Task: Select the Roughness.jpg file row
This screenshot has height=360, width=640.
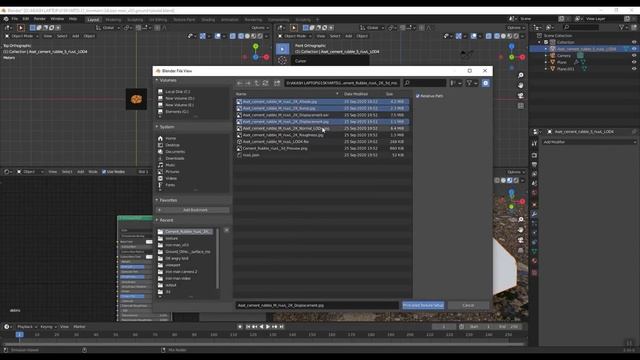Action: pos(322,135)
